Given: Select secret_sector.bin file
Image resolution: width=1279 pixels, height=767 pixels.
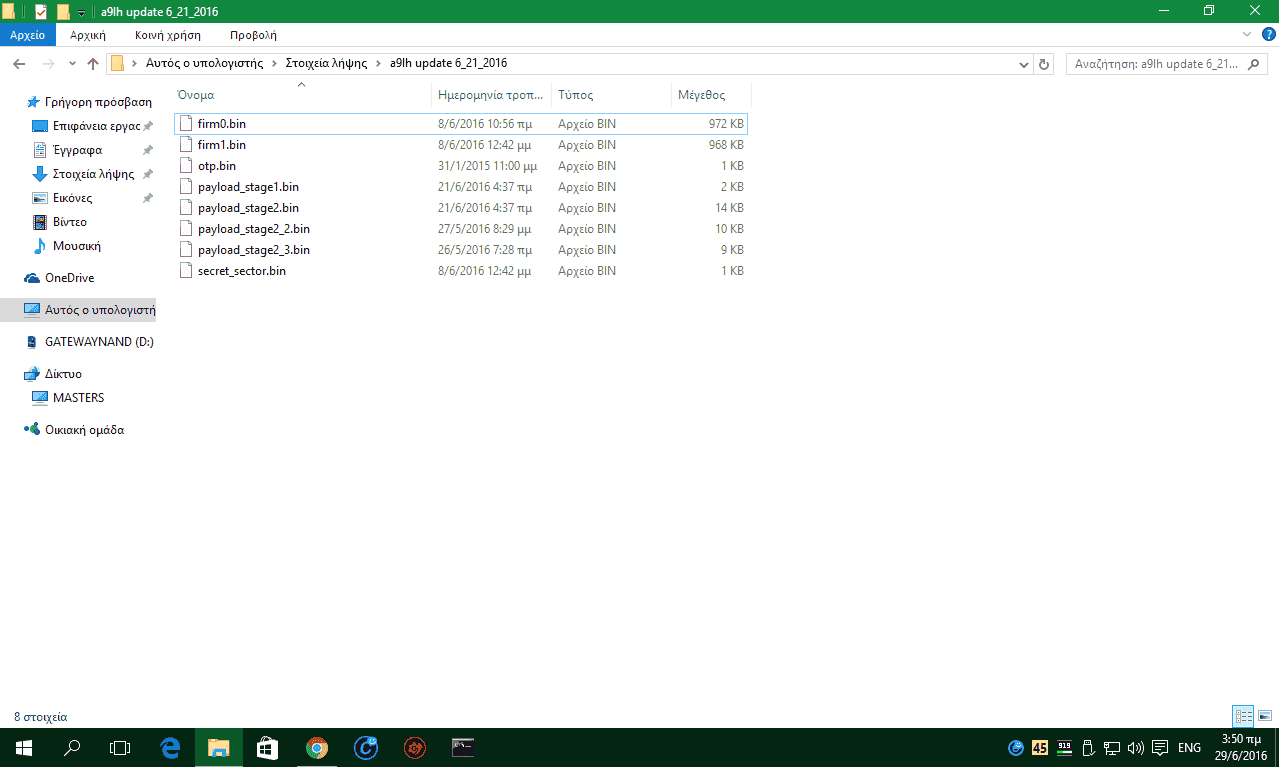Looking at the screenshot, I should tap(460, 271).
